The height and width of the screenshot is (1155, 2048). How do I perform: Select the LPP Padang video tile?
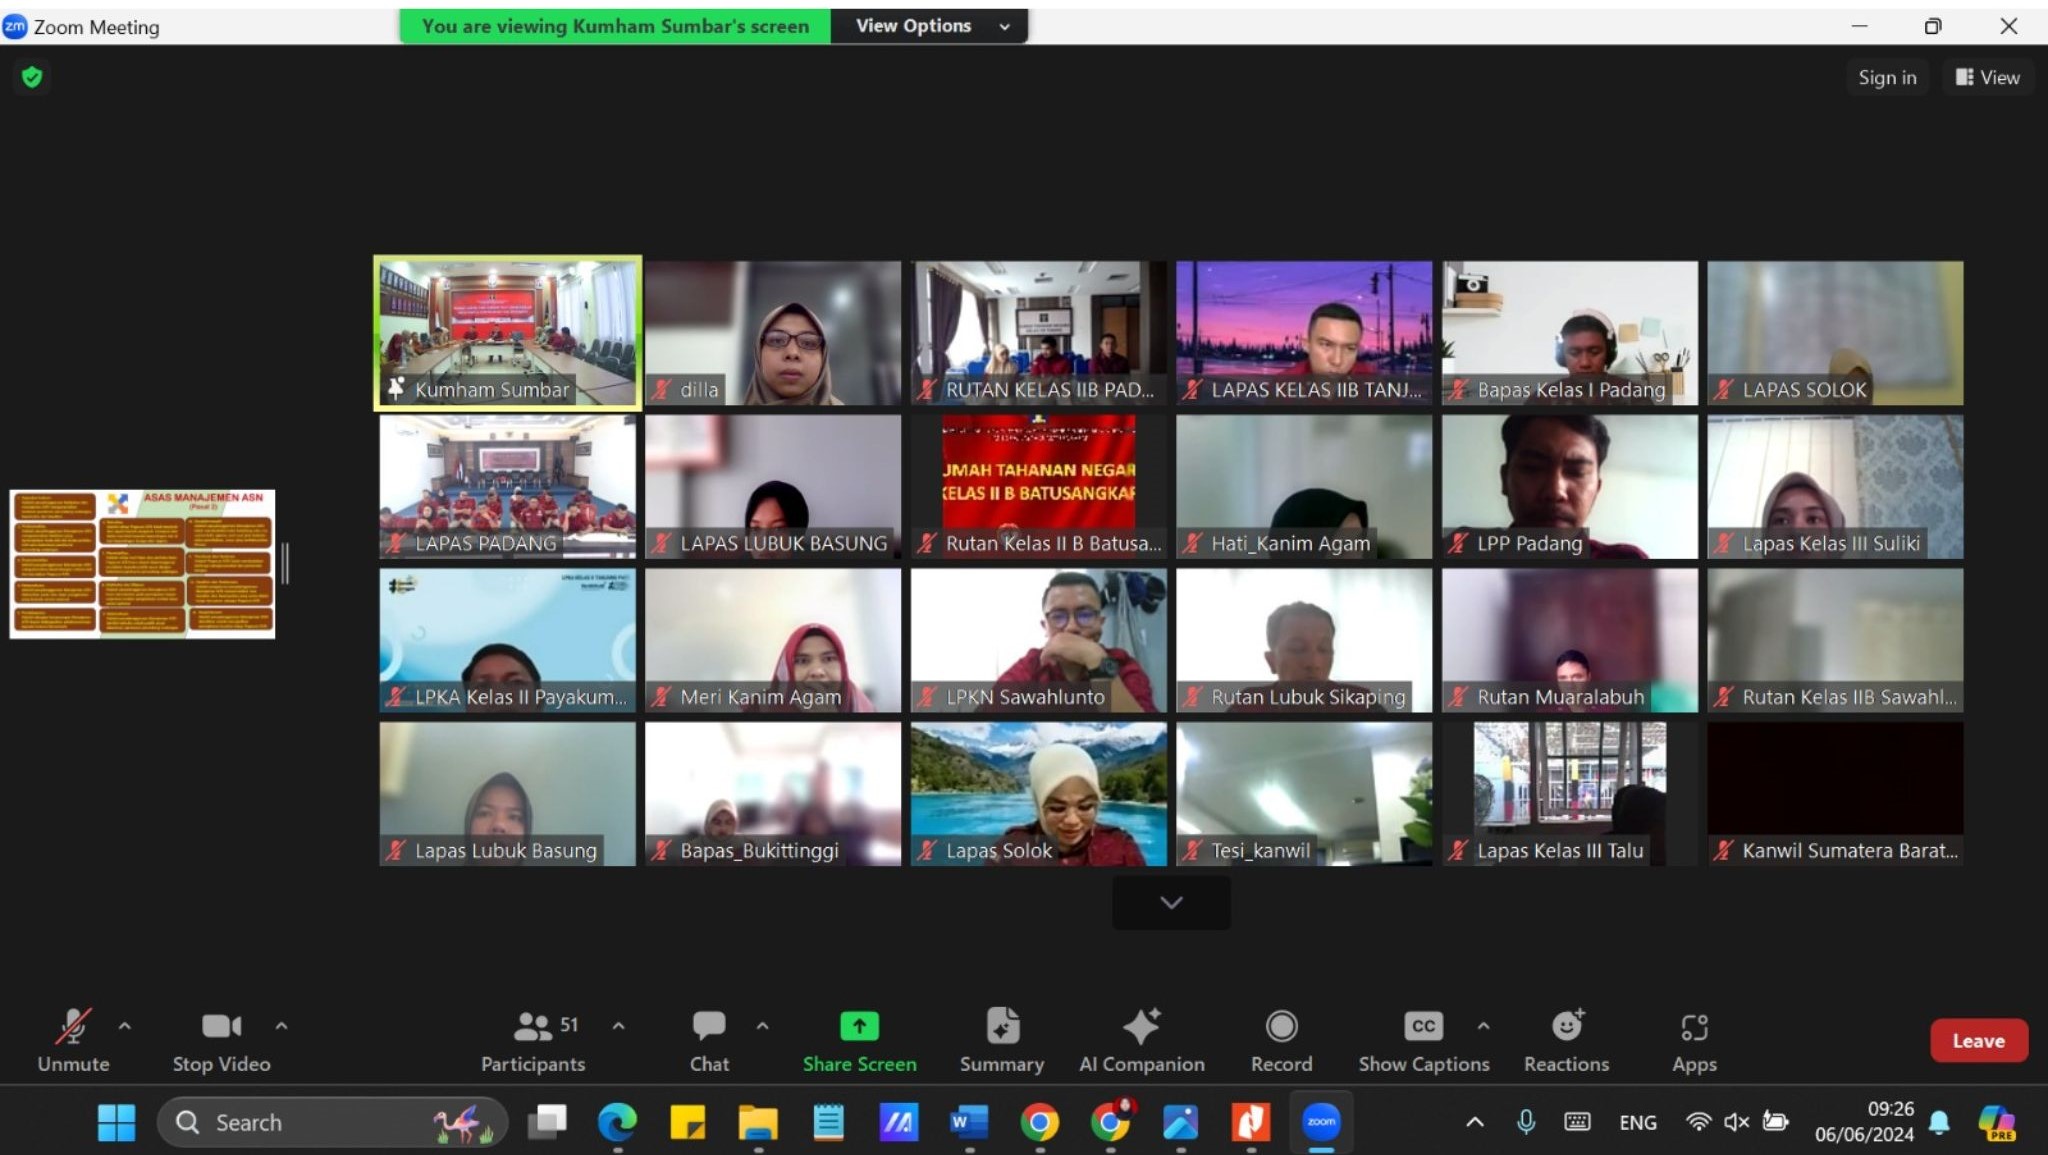tap(1570, 487)
